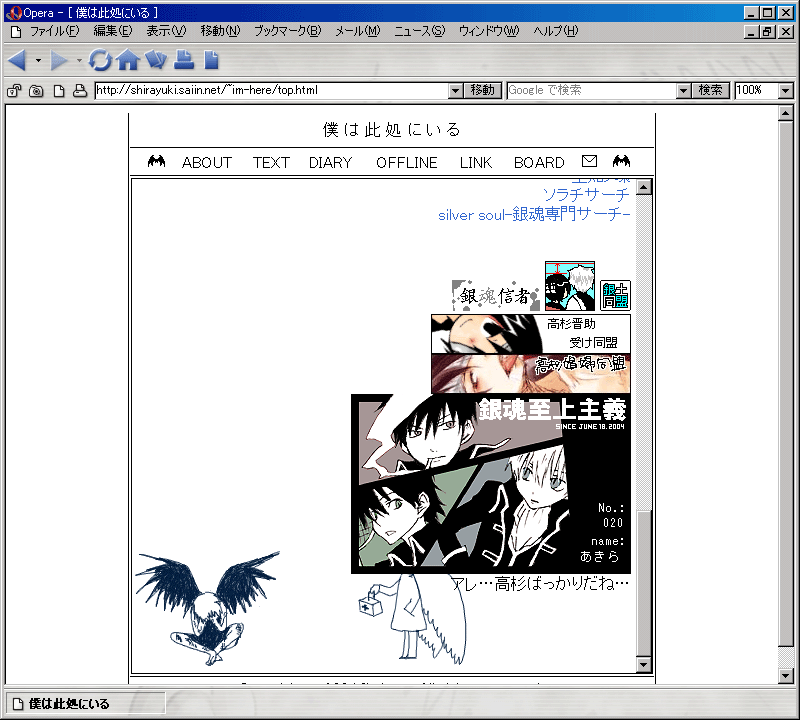800x720 pixels.
Task: Open the ABOUT page link
Action: (x=207, y=163)
